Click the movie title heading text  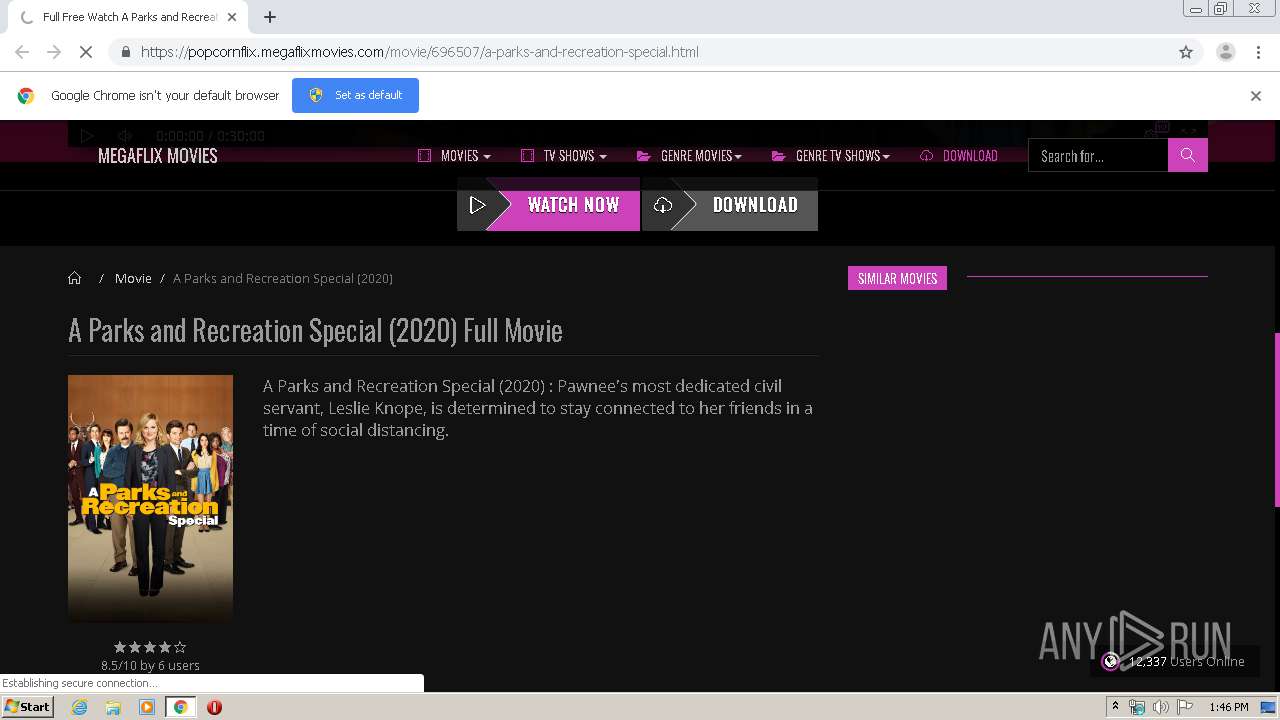pos(315,330)
